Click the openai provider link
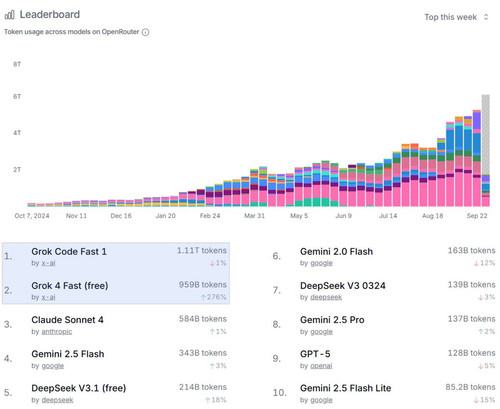The height and width of the screenshot is (409, 500). (321, 366)
